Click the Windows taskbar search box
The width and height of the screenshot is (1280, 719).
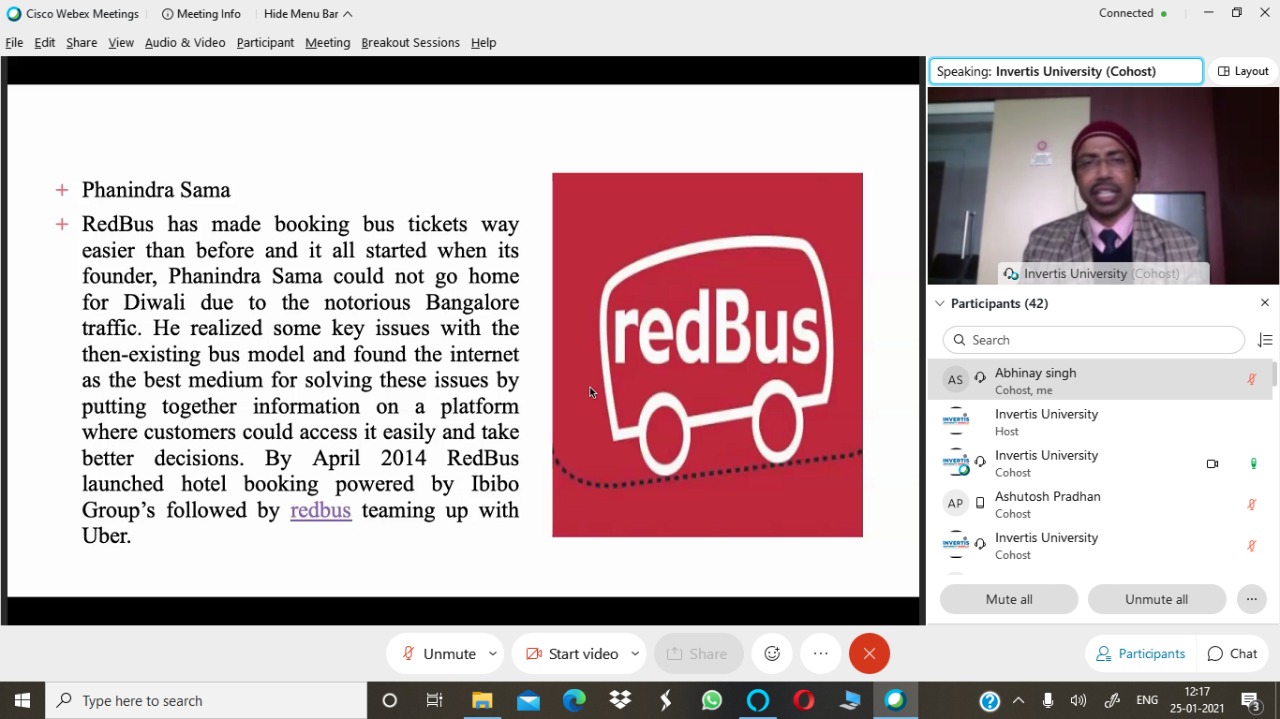206,700
